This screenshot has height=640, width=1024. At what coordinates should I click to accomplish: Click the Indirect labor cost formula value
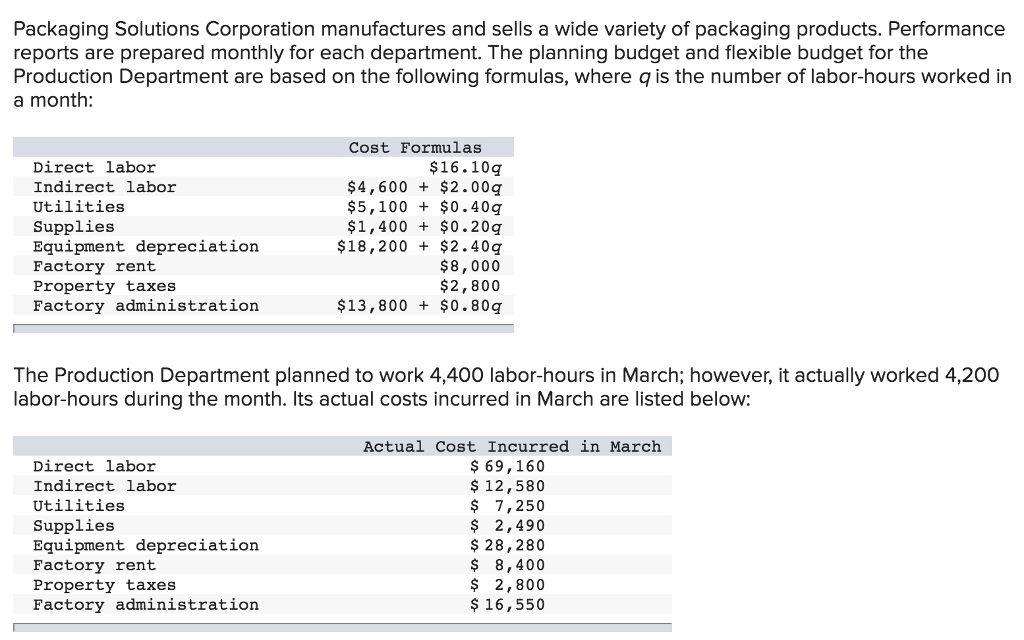coord(424,187)
